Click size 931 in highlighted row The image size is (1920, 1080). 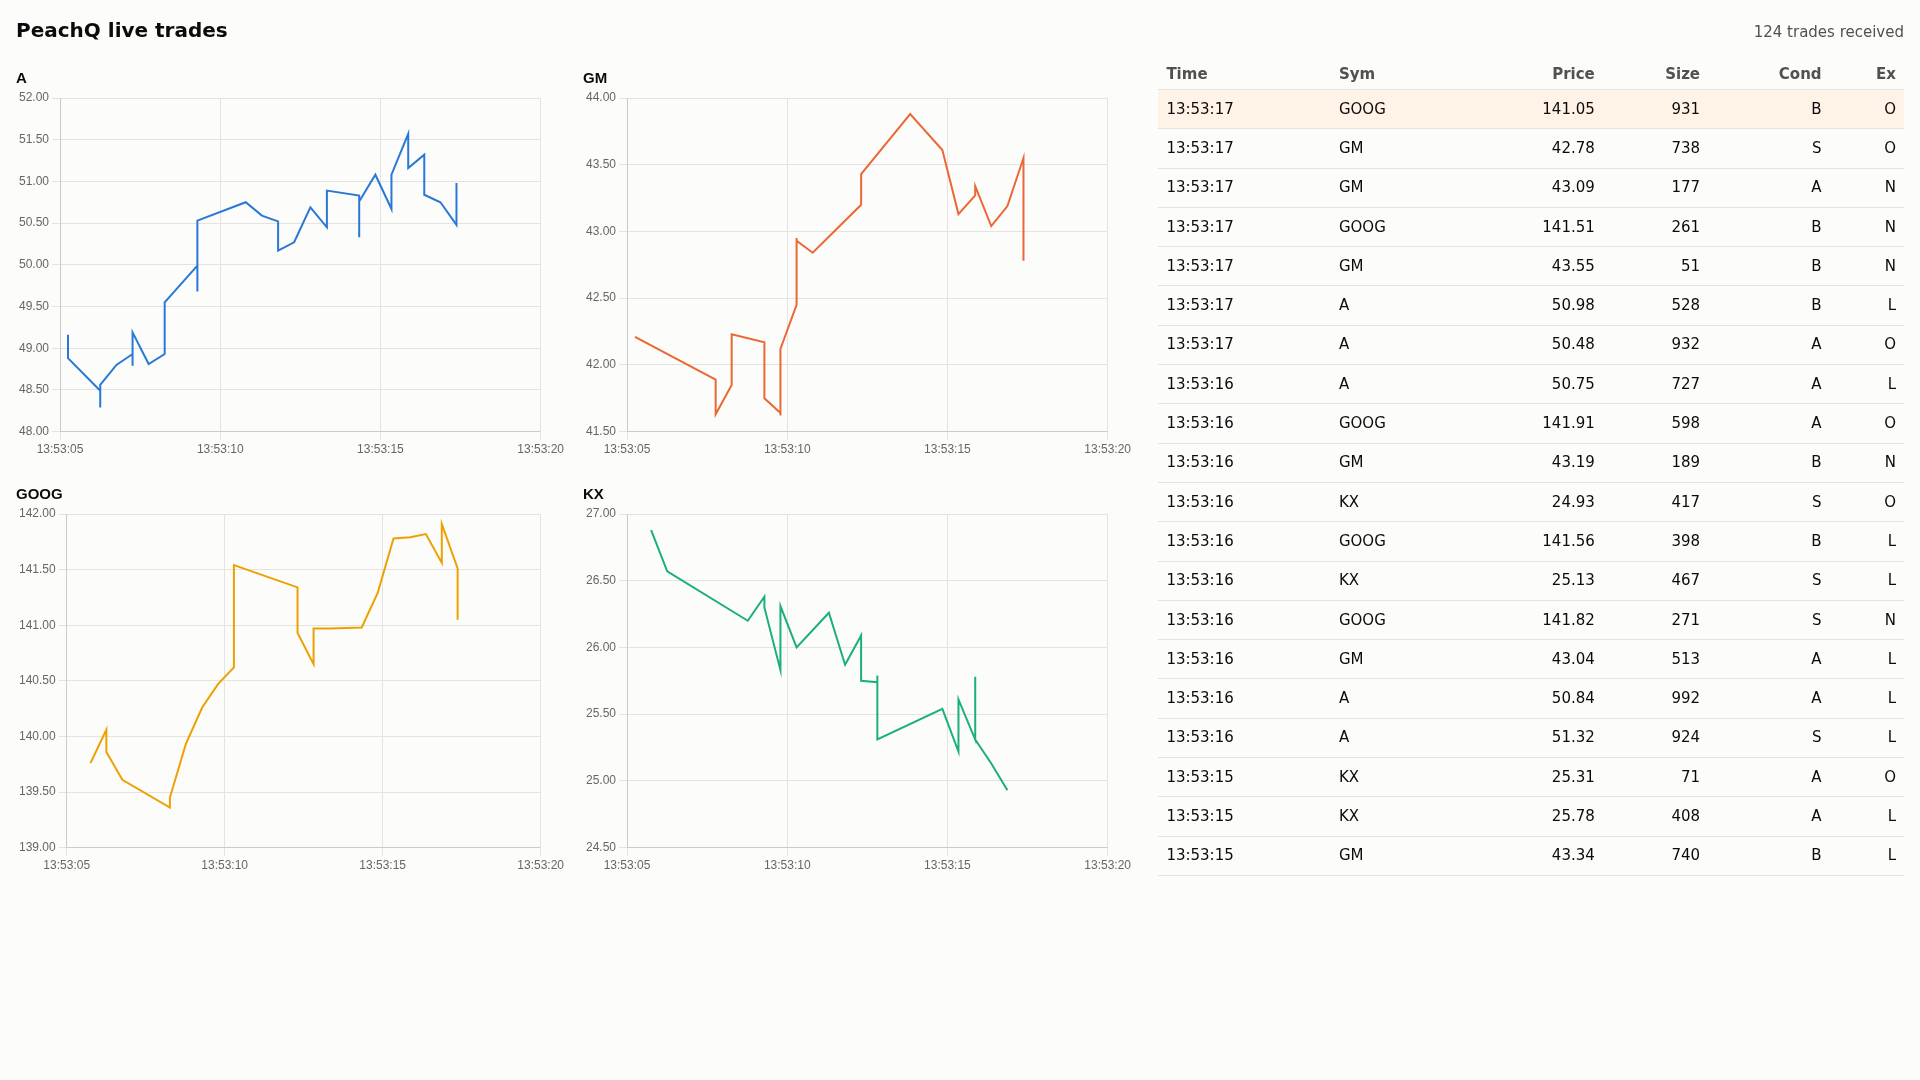pos(1685,109)
